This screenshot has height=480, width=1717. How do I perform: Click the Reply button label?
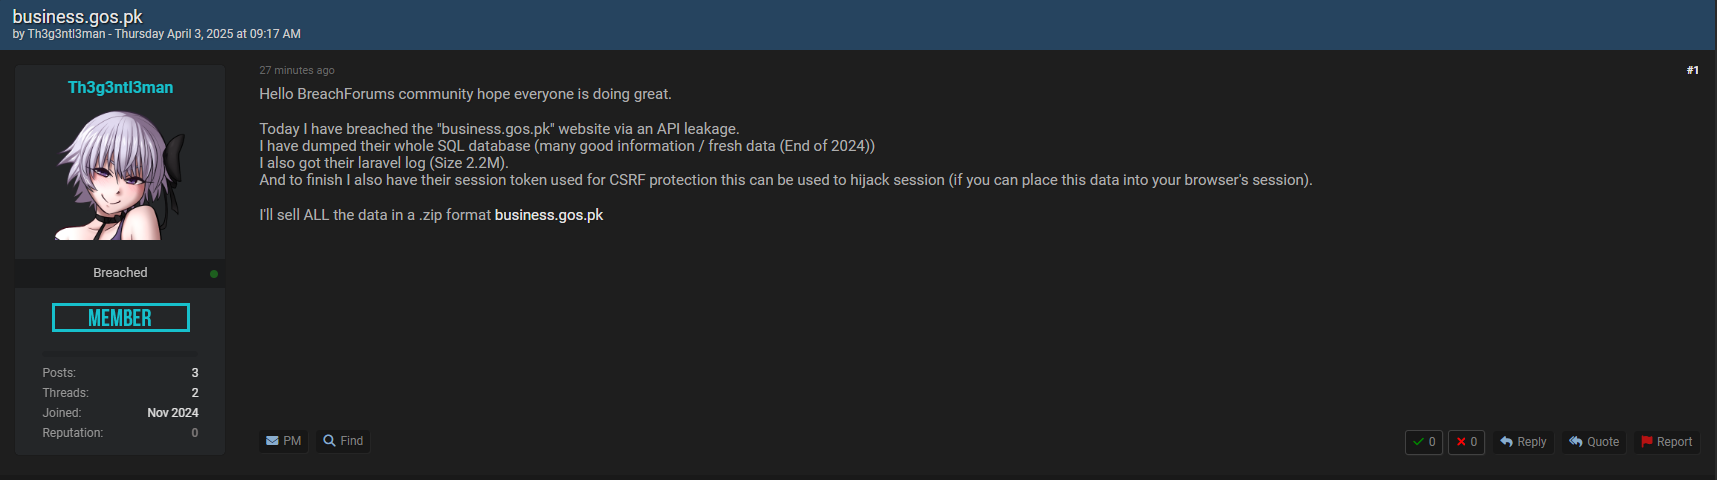(x=1531, y=442)
